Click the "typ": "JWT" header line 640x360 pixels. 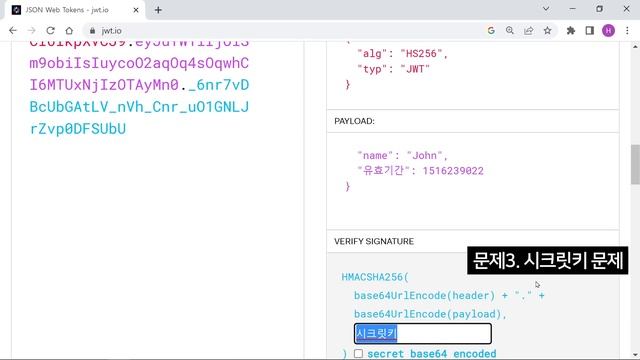click(x=393, y=69)
